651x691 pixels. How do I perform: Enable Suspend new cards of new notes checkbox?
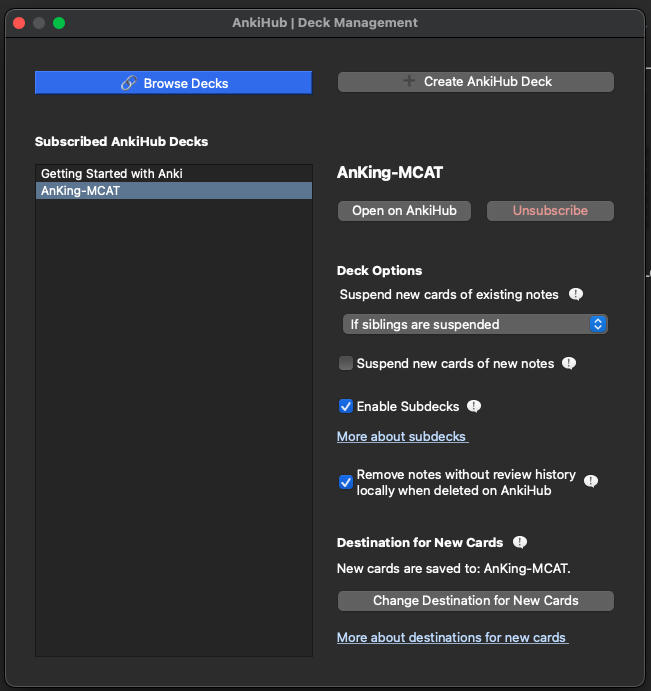[x=346, y=363]
